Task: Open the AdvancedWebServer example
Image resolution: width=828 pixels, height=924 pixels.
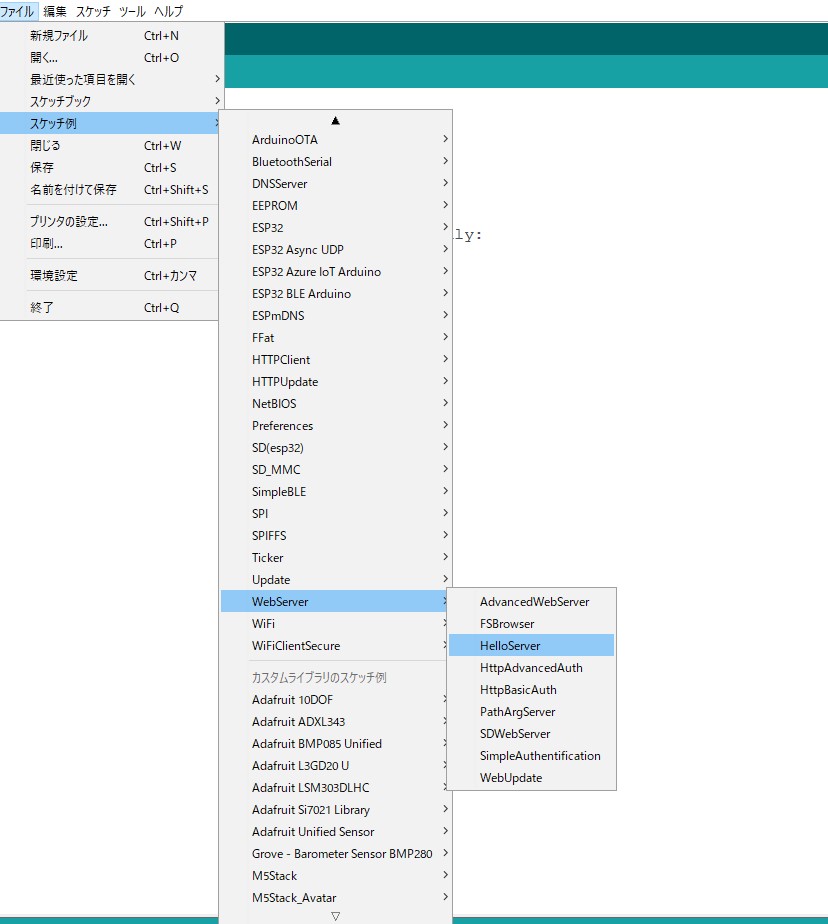Action: click(532, 602)
